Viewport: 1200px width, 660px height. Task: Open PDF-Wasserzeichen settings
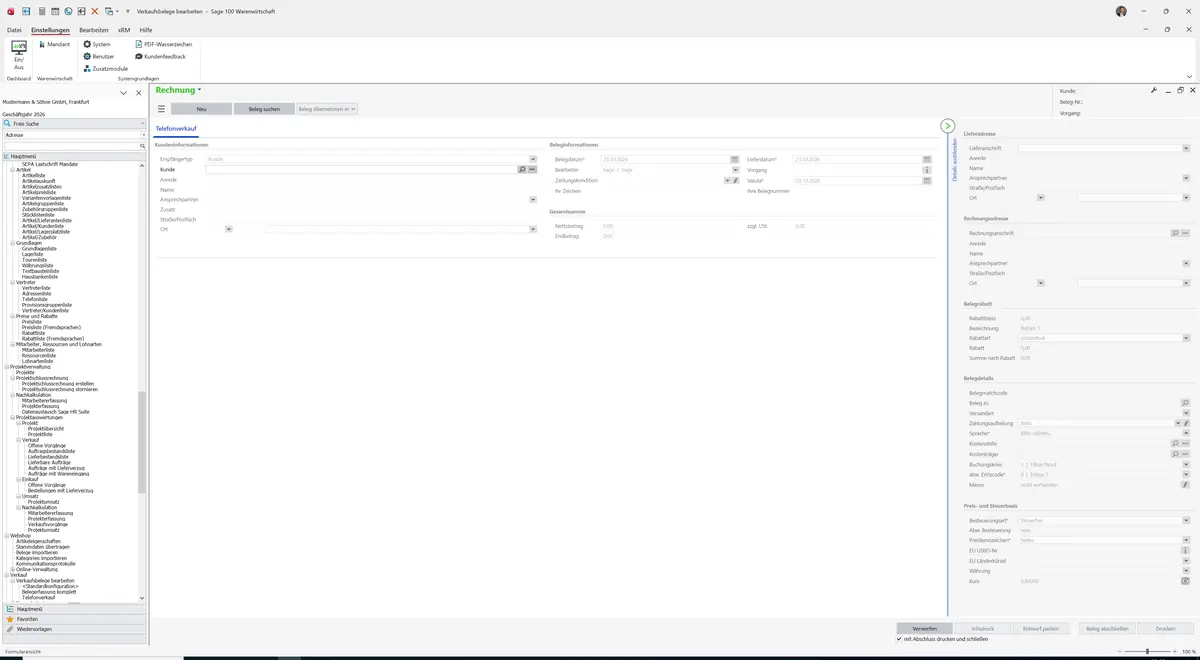[164, 45]
